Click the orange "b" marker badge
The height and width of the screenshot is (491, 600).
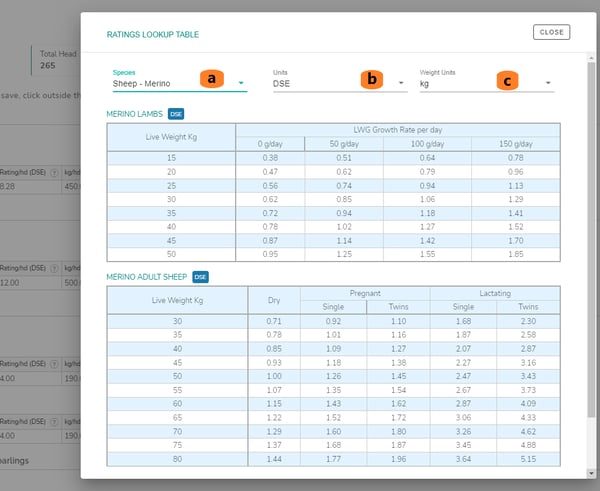(372, 79)
